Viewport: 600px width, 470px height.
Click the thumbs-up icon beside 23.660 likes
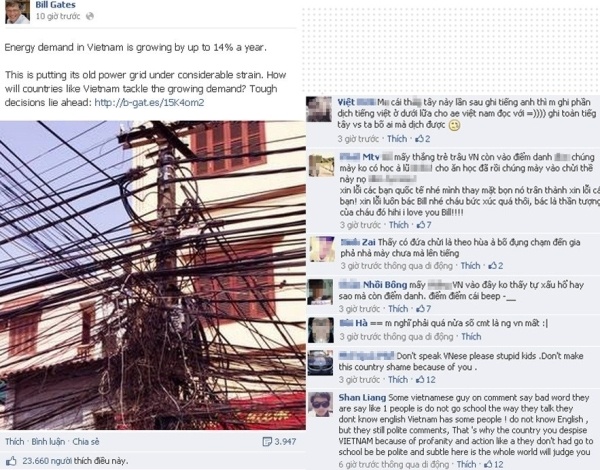click(11, 461)
